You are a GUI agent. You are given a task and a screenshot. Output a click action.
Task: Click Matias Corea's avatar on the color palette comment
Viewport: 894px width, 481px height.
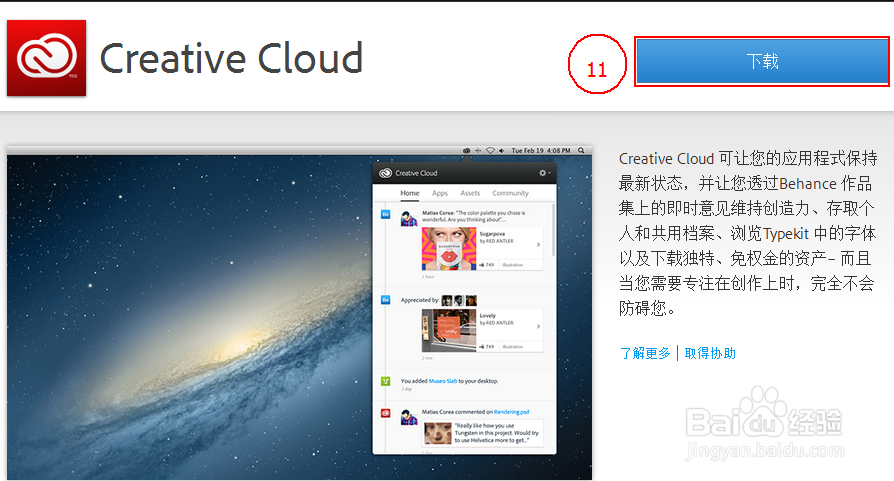coord(408,218)
